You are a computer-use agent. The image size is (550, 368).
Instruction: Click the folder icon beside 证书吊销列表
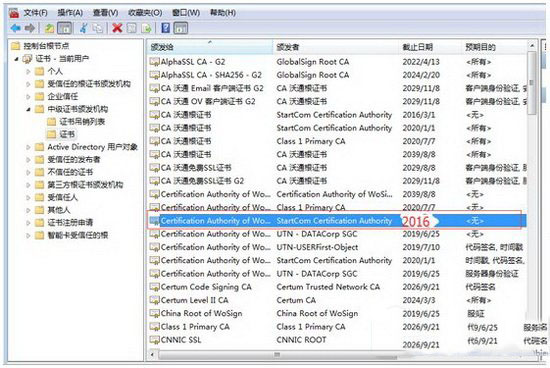52,122
